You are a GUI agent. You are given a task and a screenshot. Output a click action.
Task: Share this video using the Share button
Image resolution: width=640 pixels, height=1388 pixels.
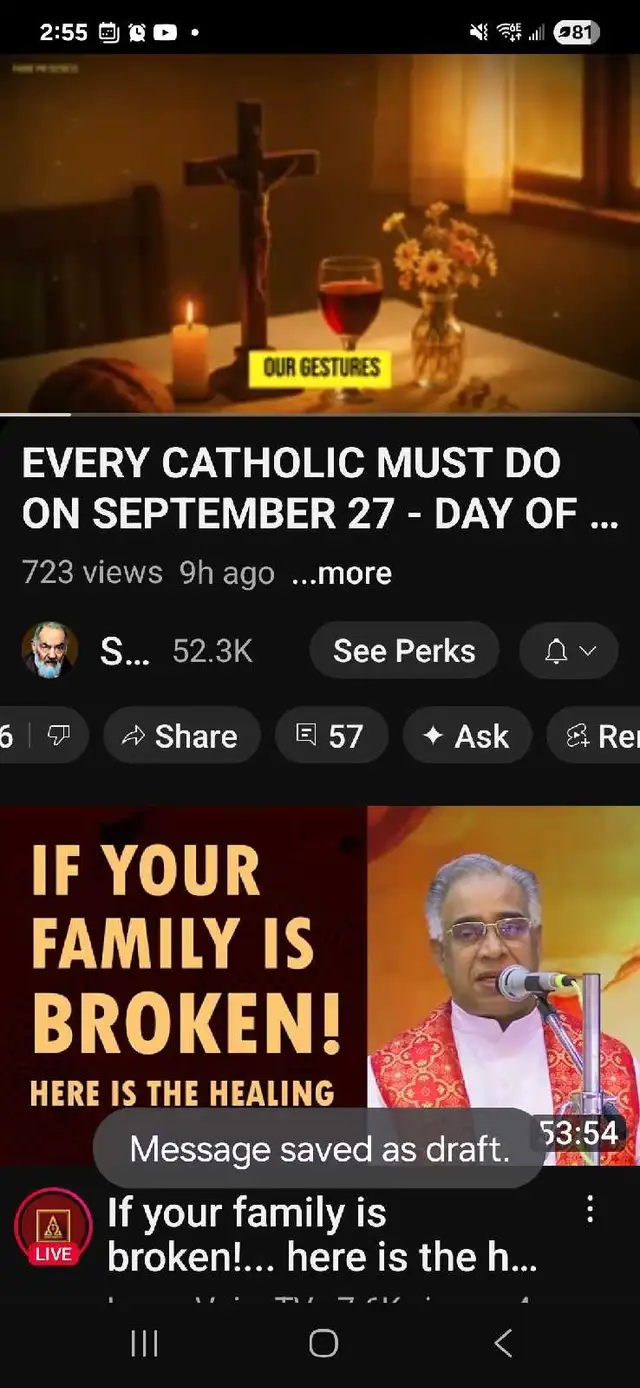(181, 736)
